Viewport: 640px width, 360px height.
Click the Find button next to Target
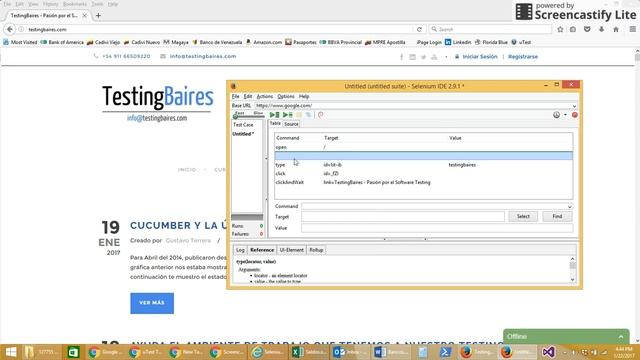click(557, 217)
